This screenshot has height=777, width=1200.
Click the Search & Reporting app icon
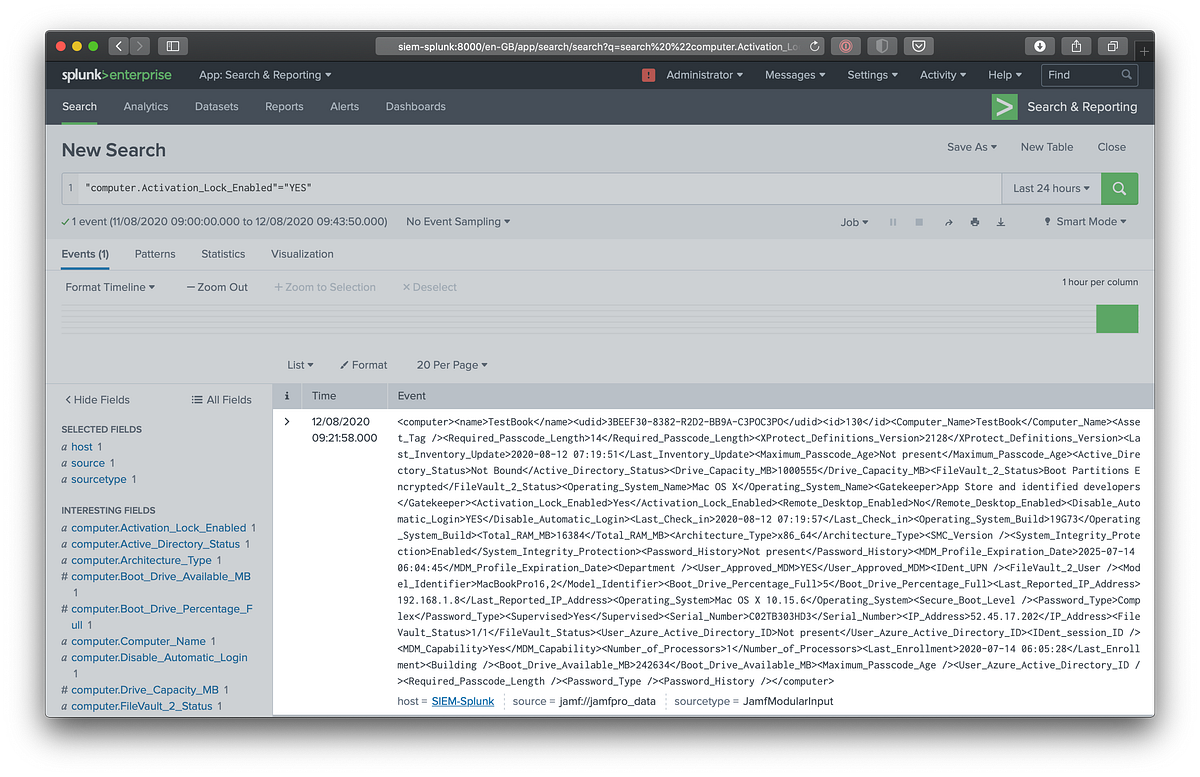(1004, 107)
